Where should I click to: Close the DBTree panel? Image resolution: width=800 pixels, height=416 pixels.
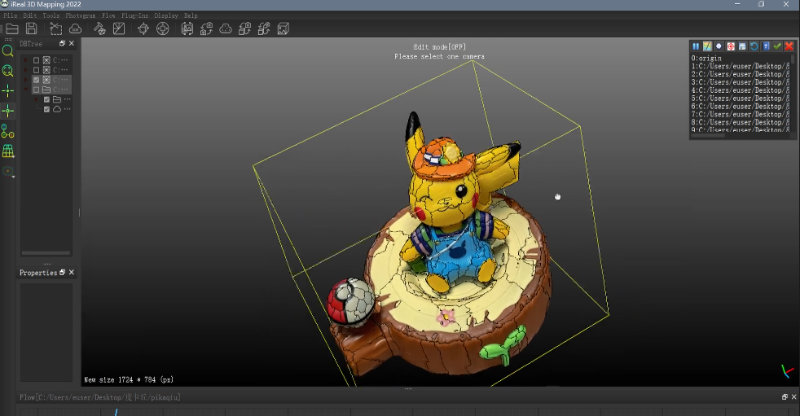click(x=71, y=43)
